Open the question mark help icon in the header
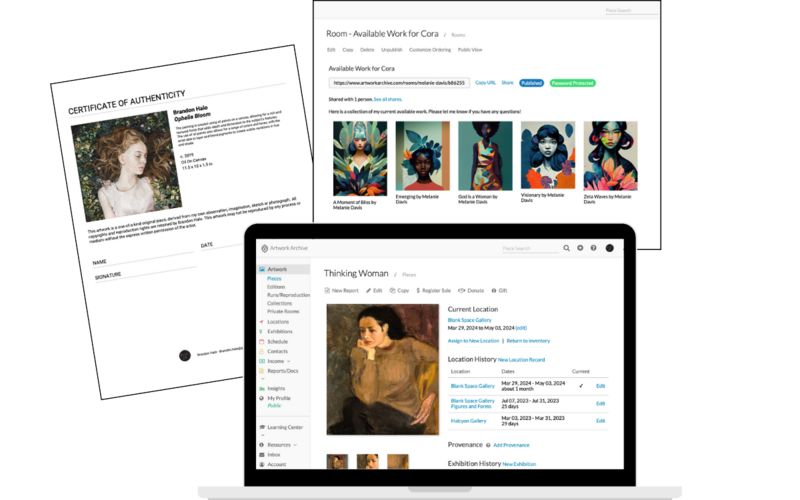 click(x=593, y=248)
